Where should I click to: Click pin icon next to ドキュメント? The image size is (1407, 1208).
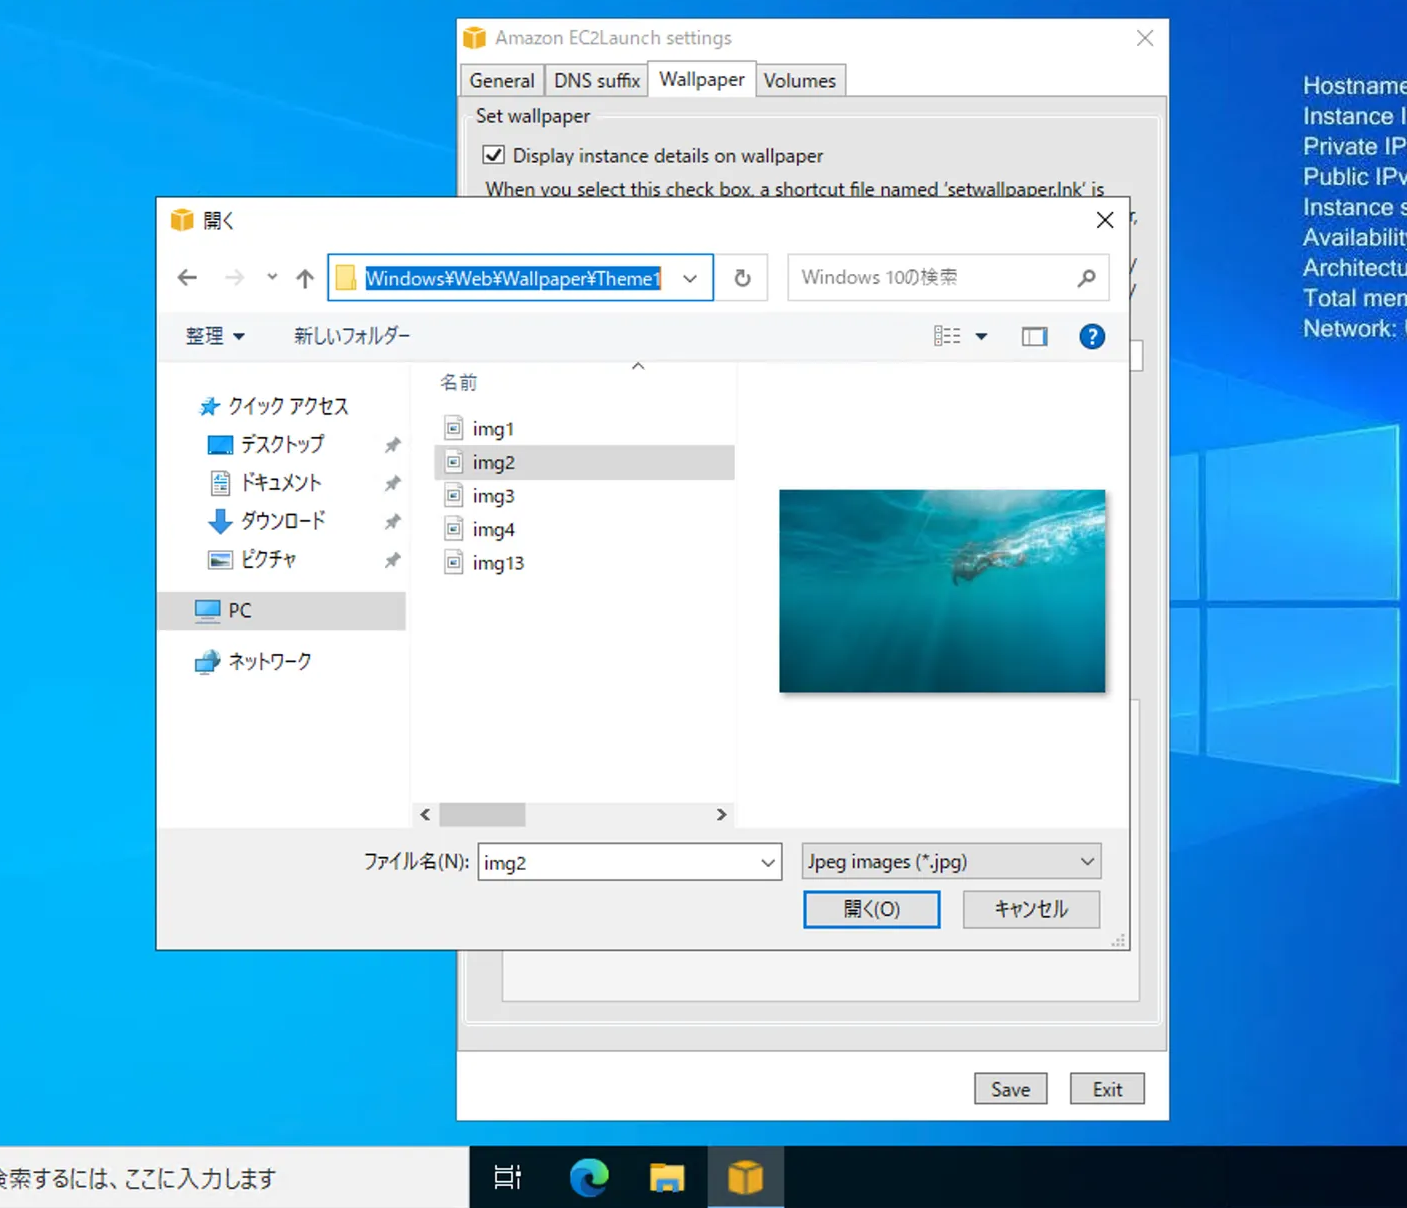tap(392, 483)
